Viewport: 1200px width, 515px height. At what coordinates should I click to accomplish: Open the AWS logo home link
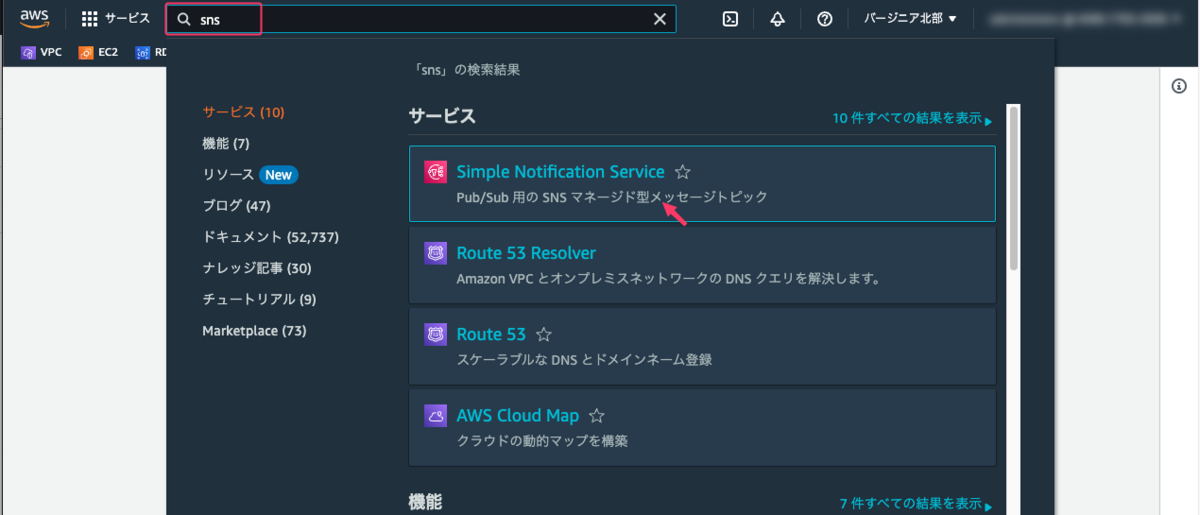click(34, 18)
